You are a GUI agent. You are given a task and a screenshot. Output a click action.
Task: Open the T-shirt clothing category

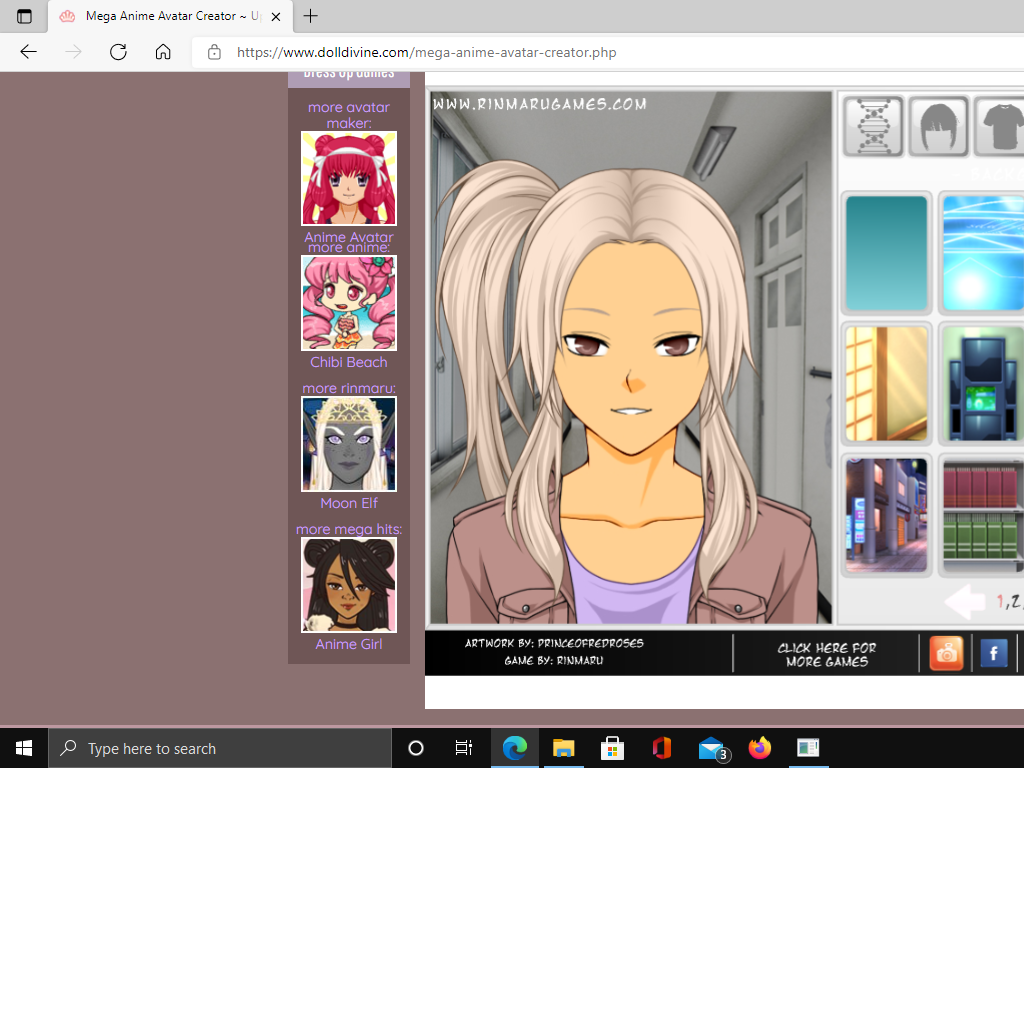click(x=999, y=127)
